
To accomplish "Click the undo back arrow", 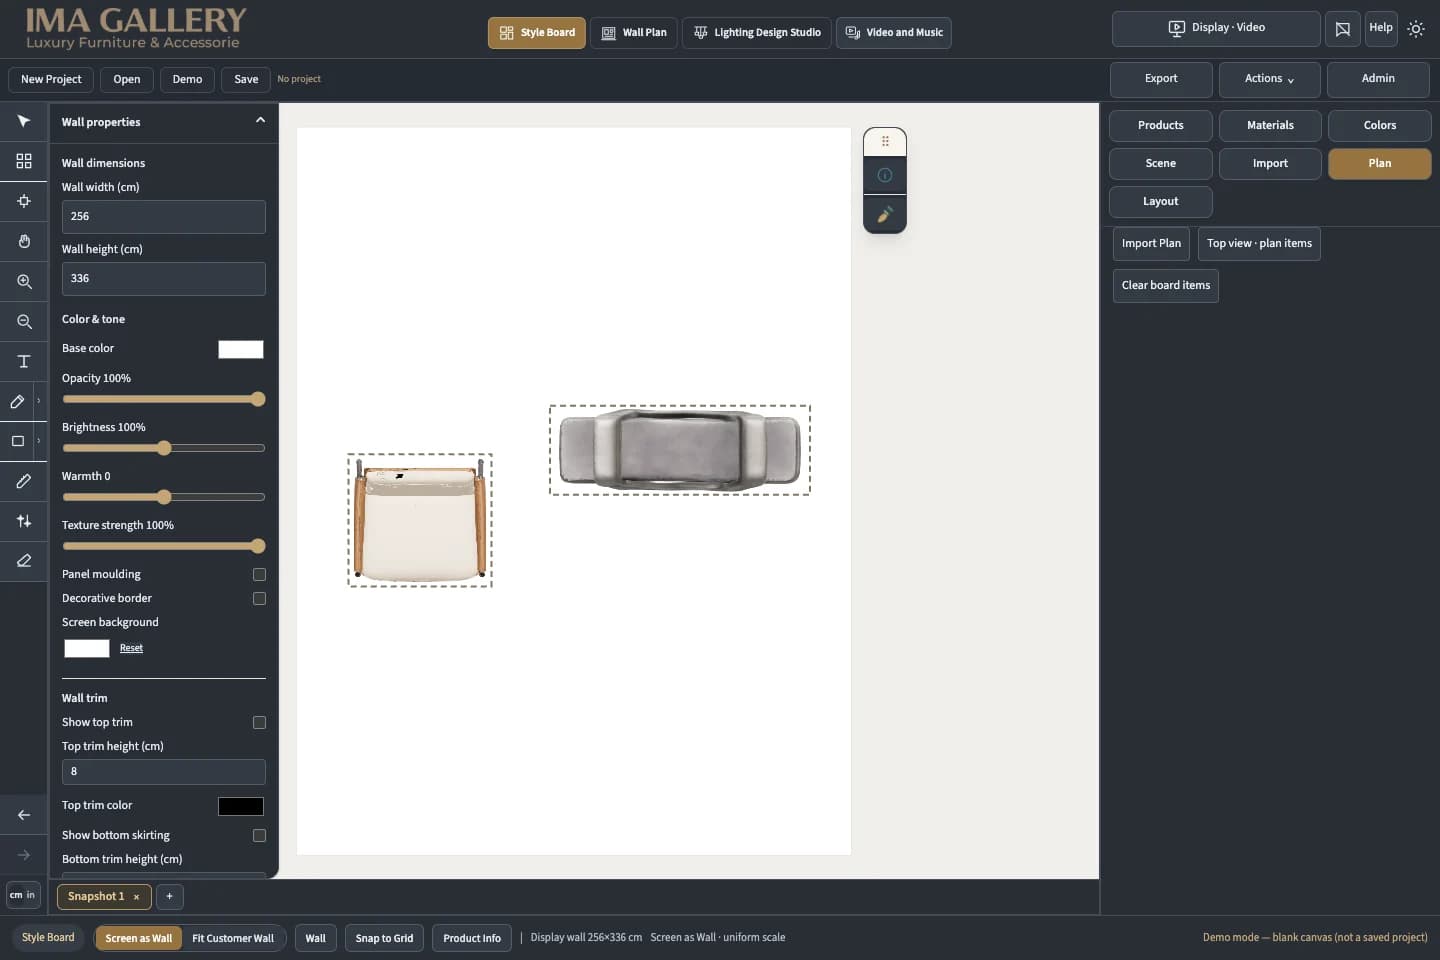I will pos(24,815).
